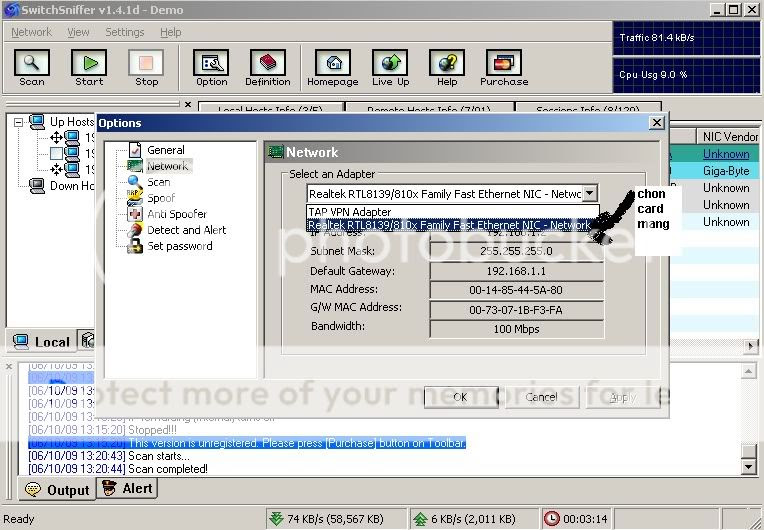764x530 pixels.
Task: Select General in Options tree
Action: coord(166,150)
